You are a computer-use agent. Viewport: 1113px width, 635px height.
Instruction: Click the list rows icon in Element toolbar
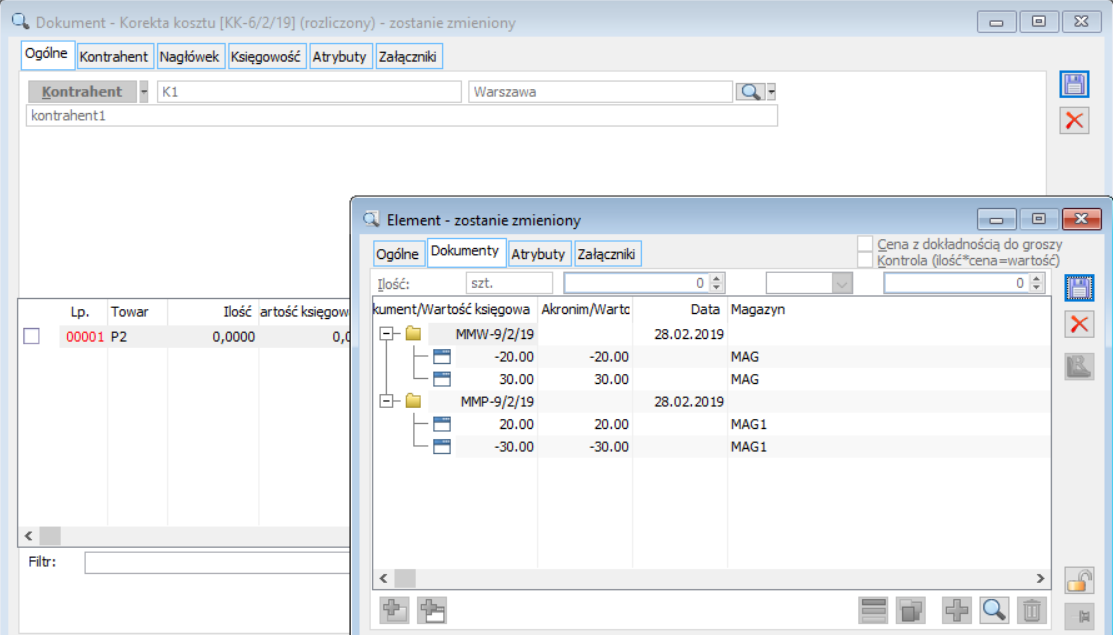click(873, 610)
